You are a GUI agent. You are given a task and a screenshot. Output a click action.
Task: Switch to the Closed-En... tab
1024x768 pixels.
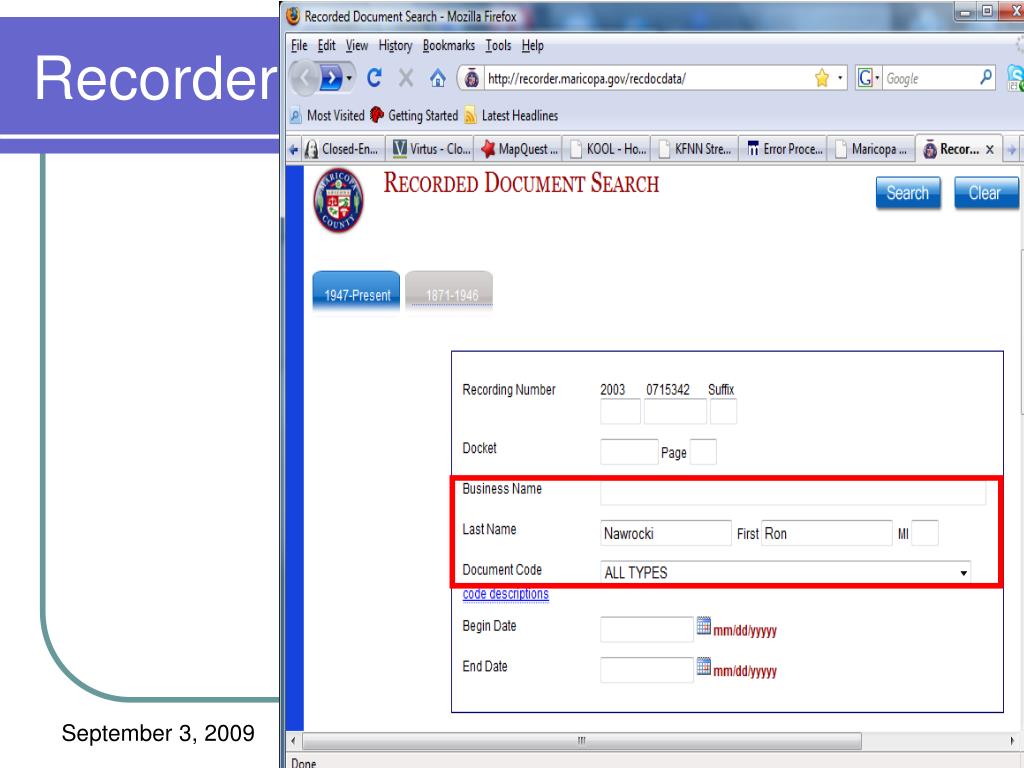click(x=342, y=150)
